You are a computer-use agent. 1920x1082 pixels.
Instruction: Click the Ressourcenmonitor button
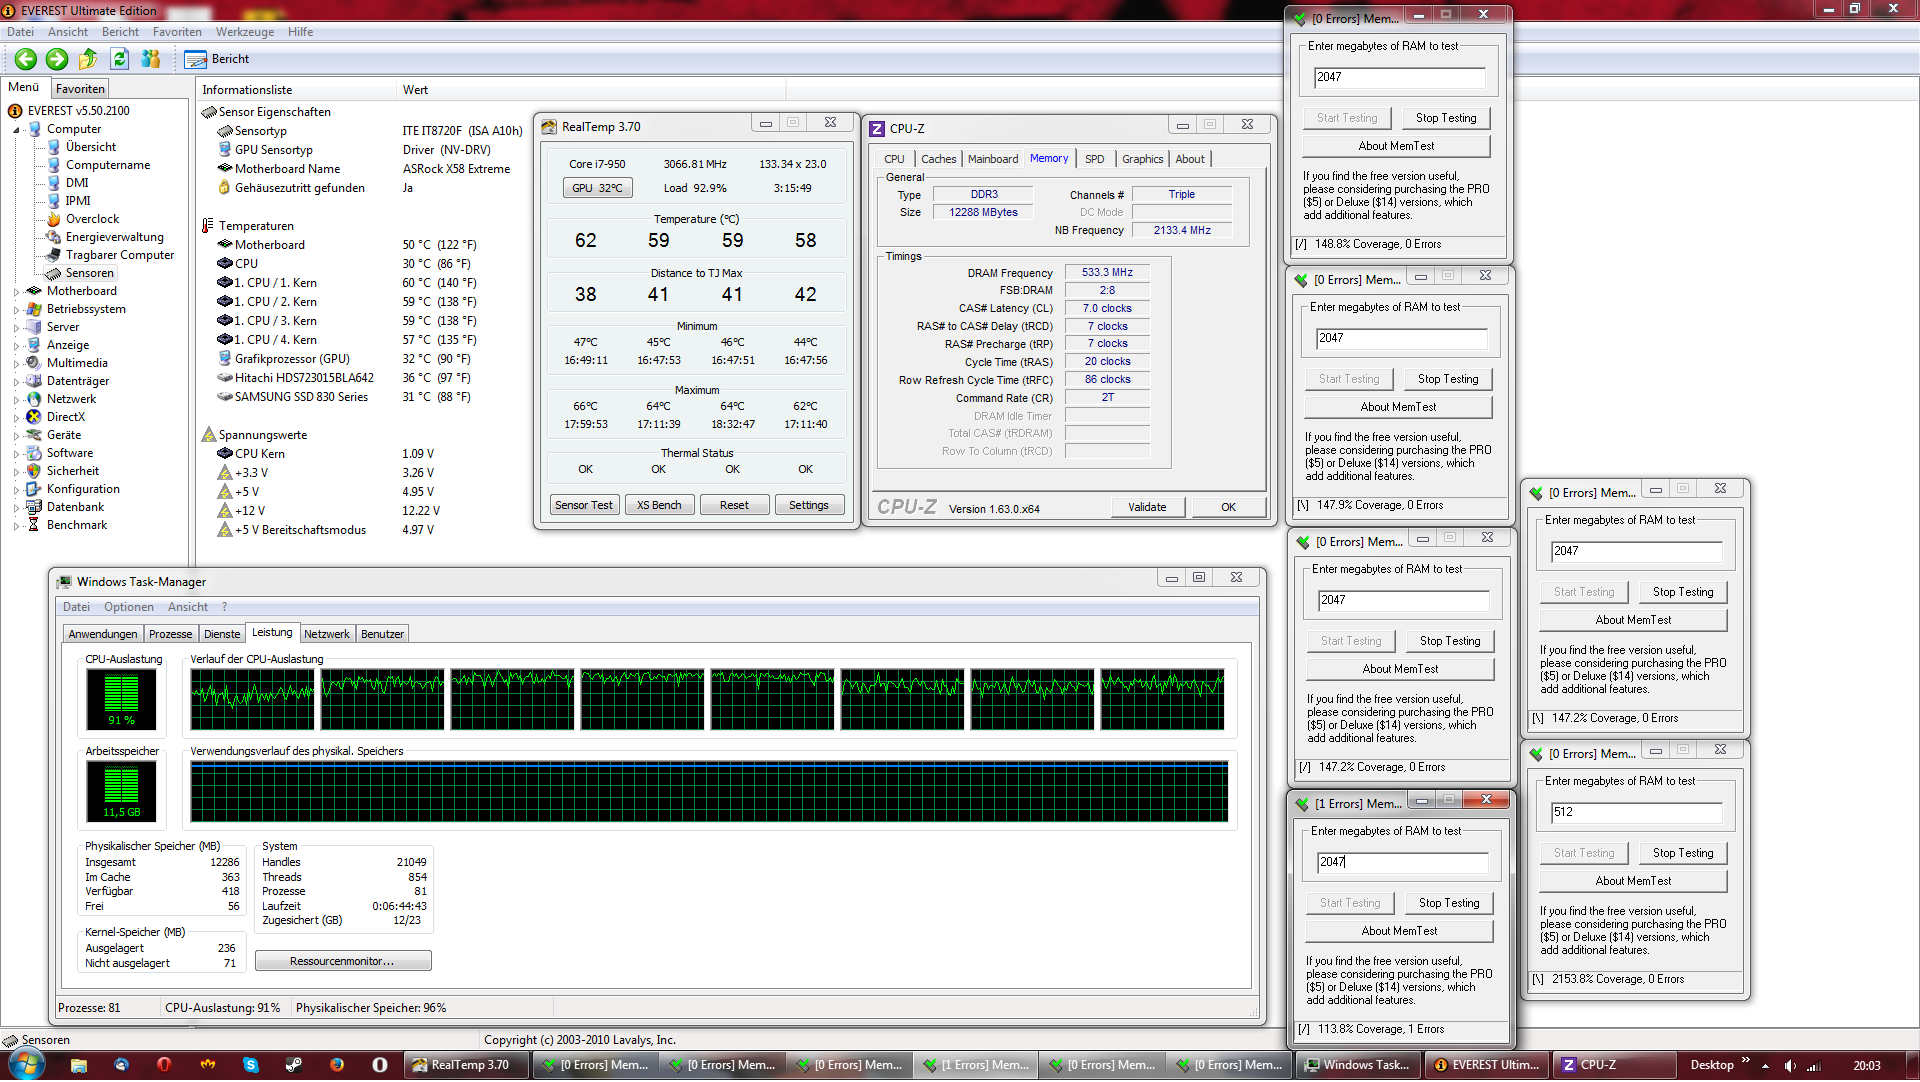[343, 961]
